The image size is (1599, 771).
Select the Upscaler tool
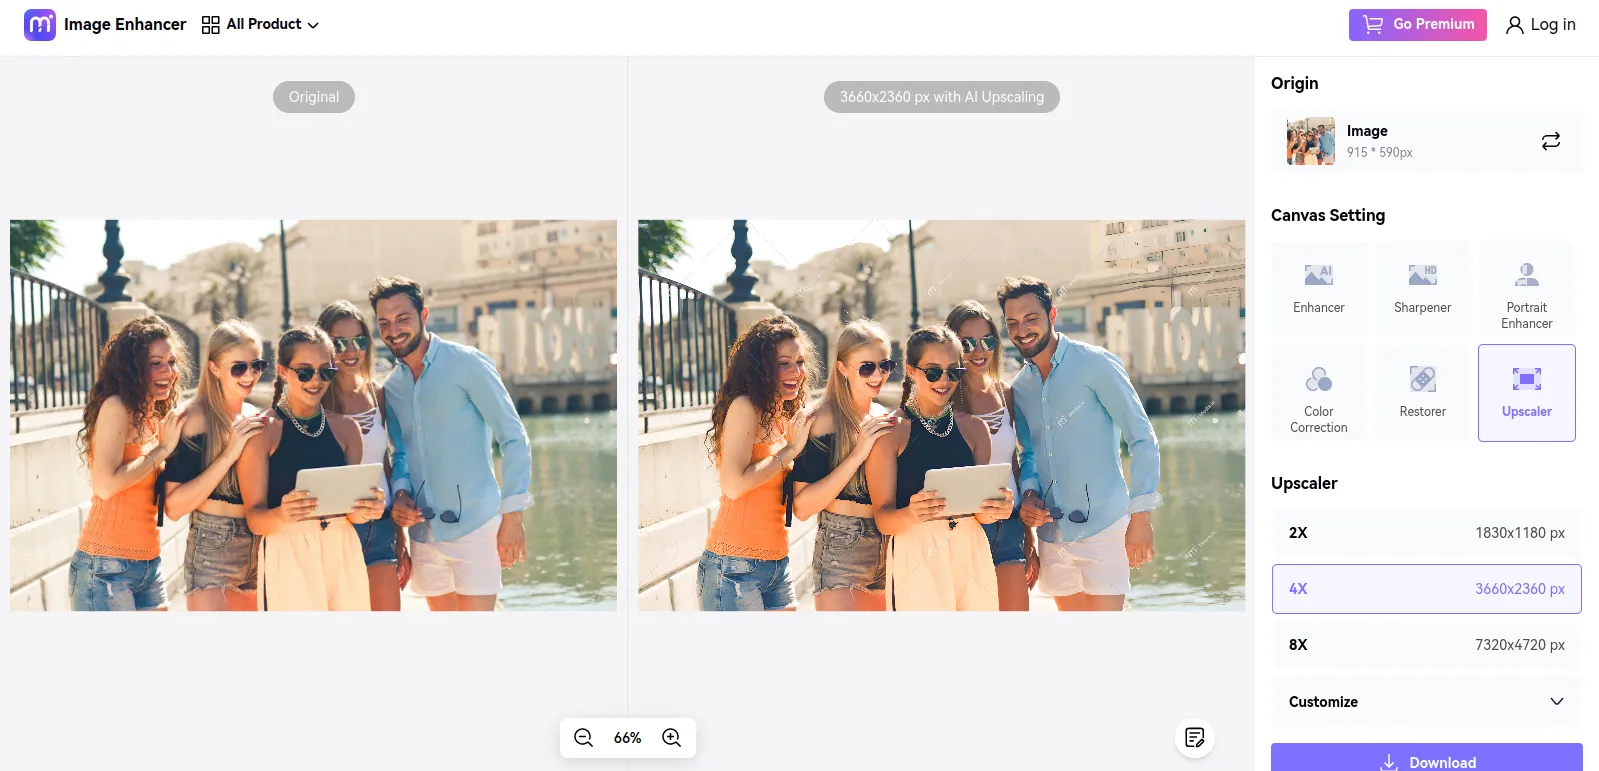[1527, 393]
